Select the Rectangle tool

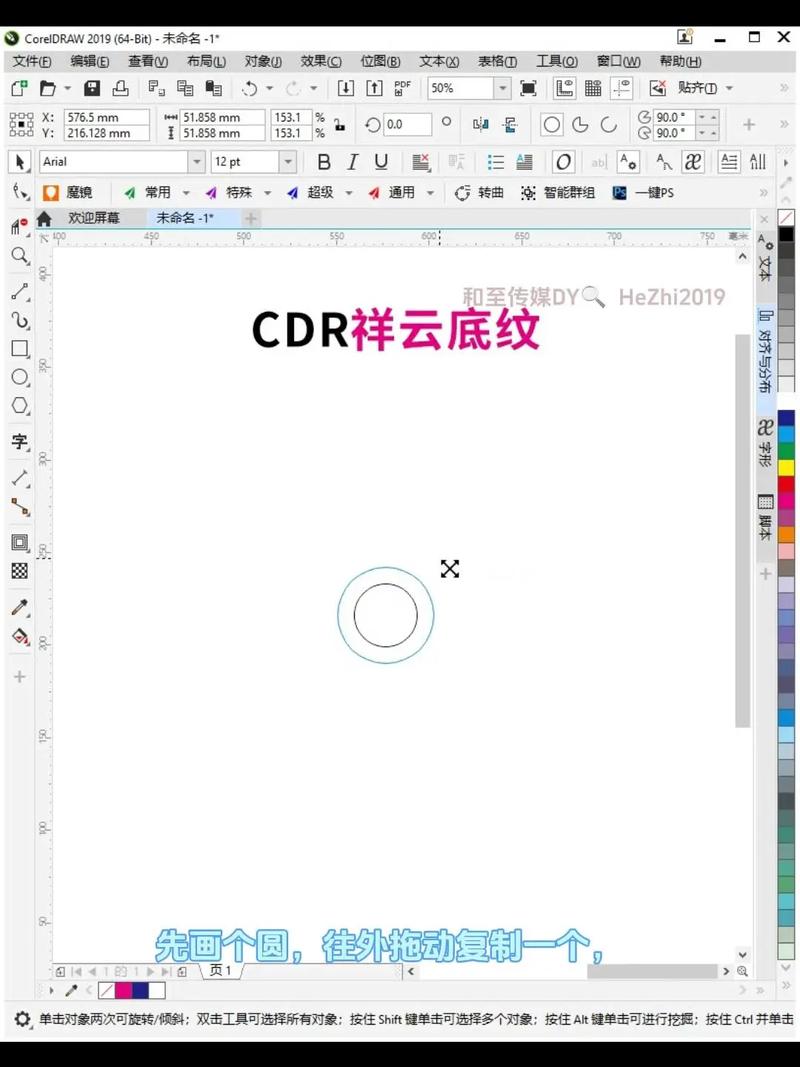[x=20, y=349]
